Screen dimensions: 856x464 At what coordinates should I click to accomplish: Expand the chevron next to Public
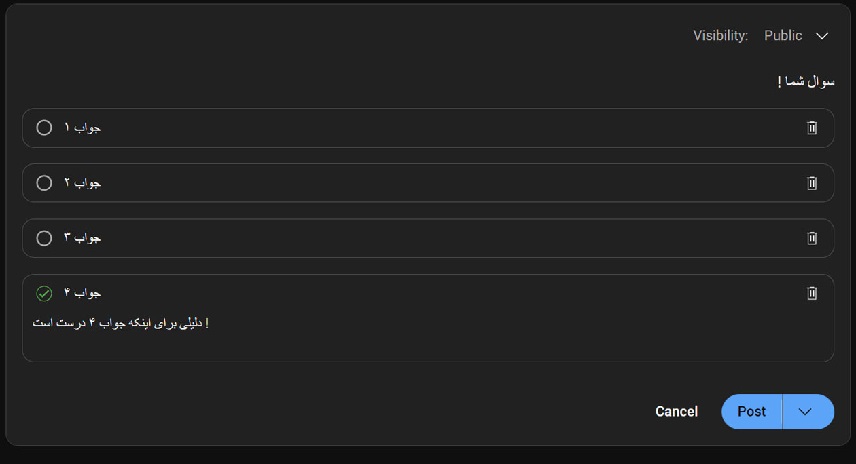point(822,36)
